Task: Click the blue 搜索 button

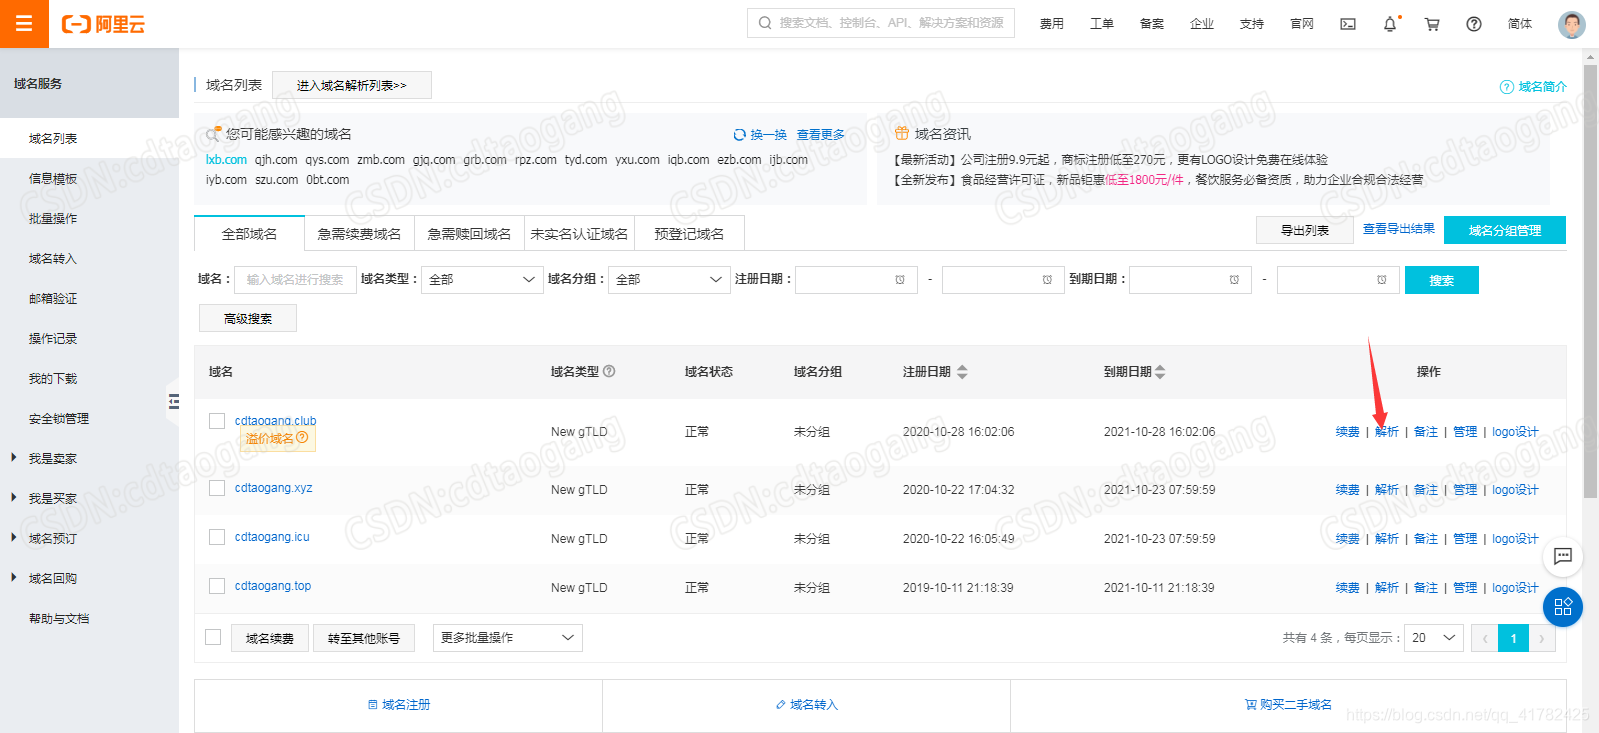Action: 1441,280
